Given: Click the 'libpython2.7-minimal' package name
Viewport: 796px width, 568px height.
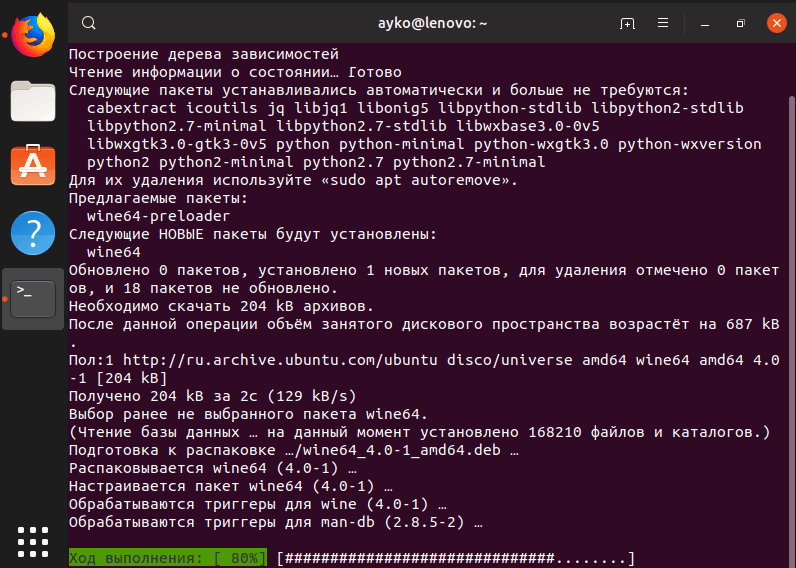Looking at the screenshot, I should (x=176, y=126).
